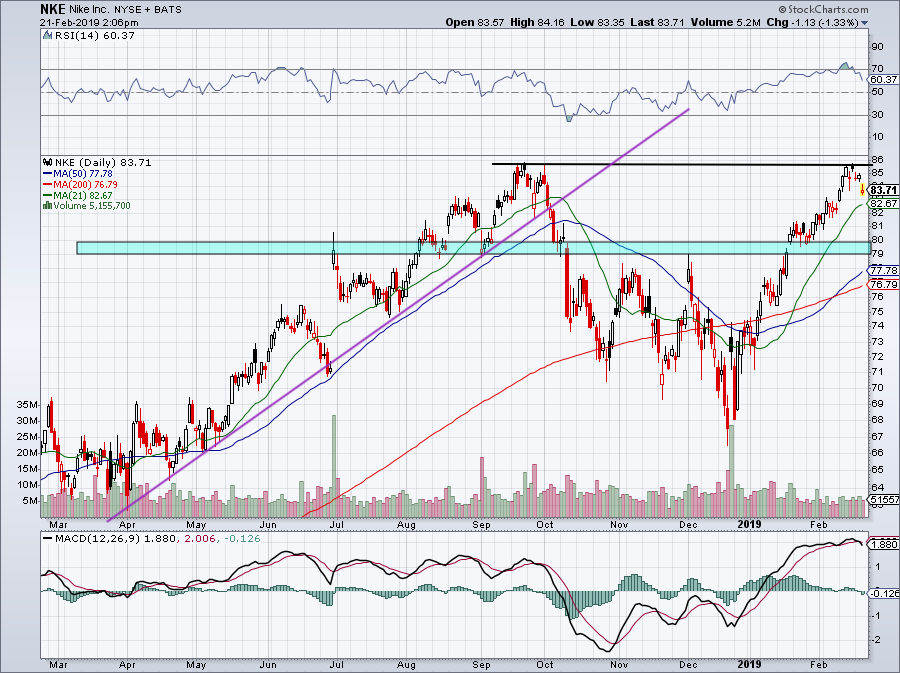
Task: Click the 70 price axis label
Action: coord(878,387)
